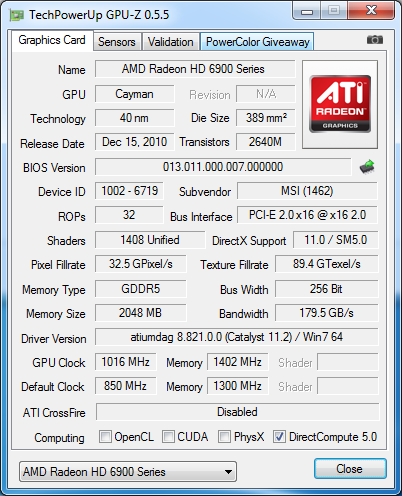402x496 pixels.
Task: Click the Close button
Action: pos(350,469)
